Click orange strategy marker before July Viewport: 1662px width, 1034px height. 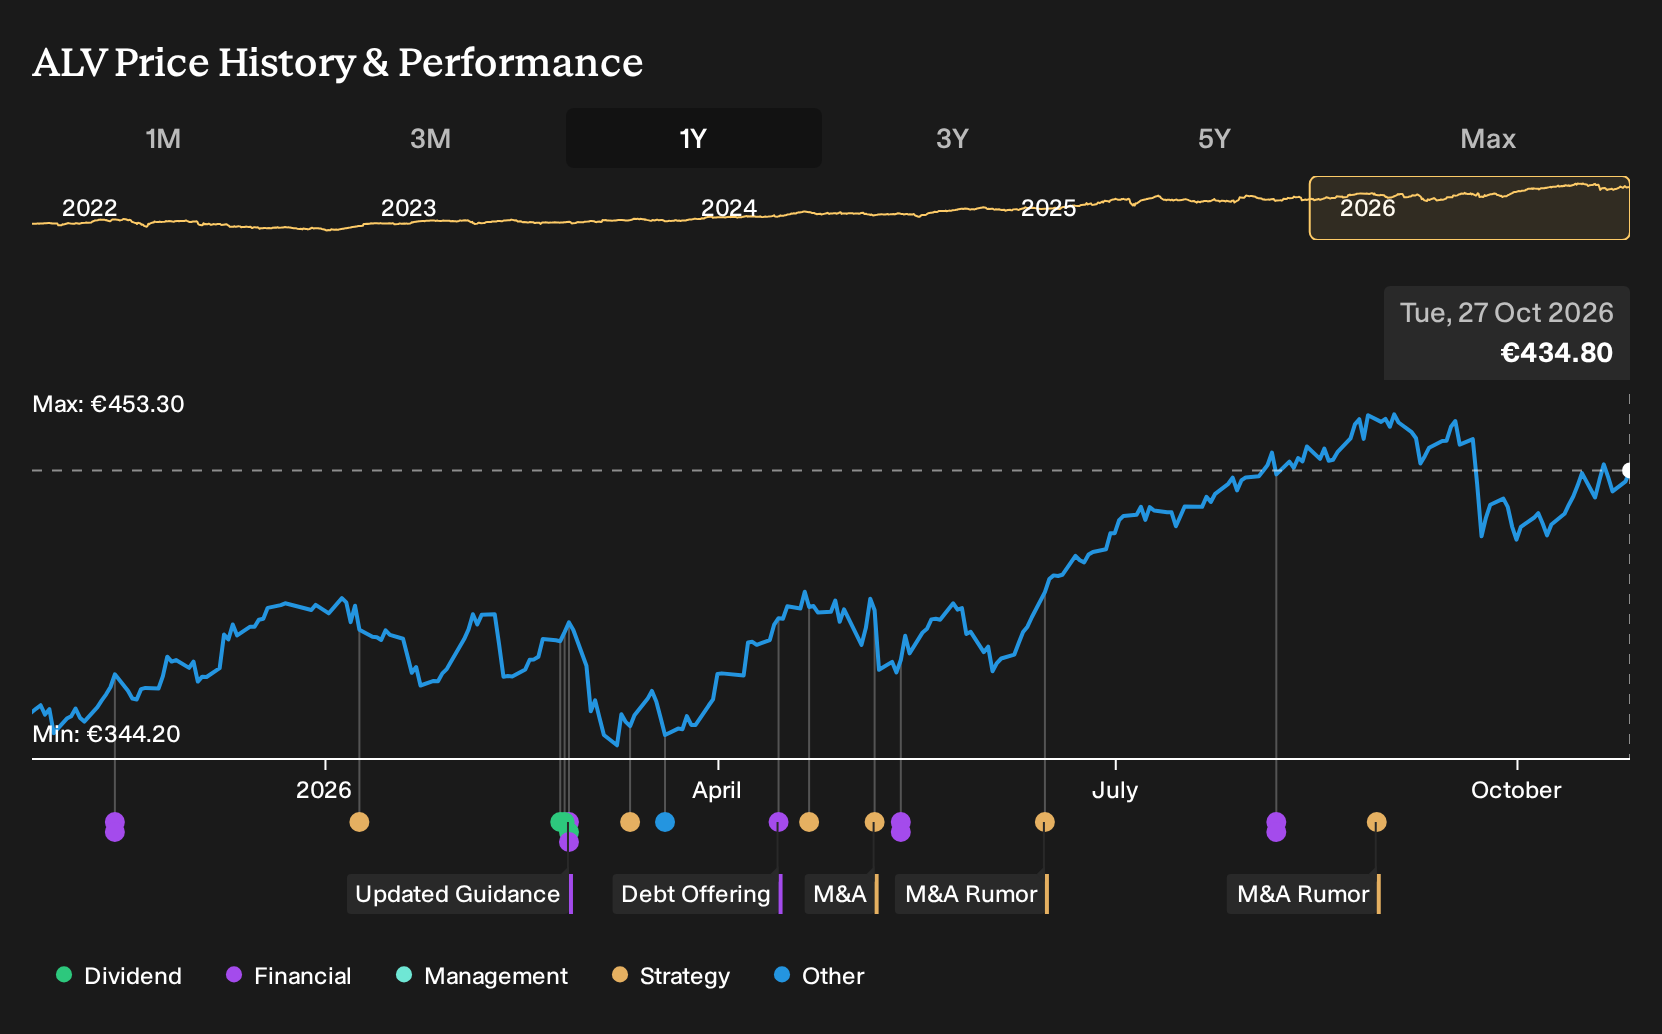(x=1045, y=822)
